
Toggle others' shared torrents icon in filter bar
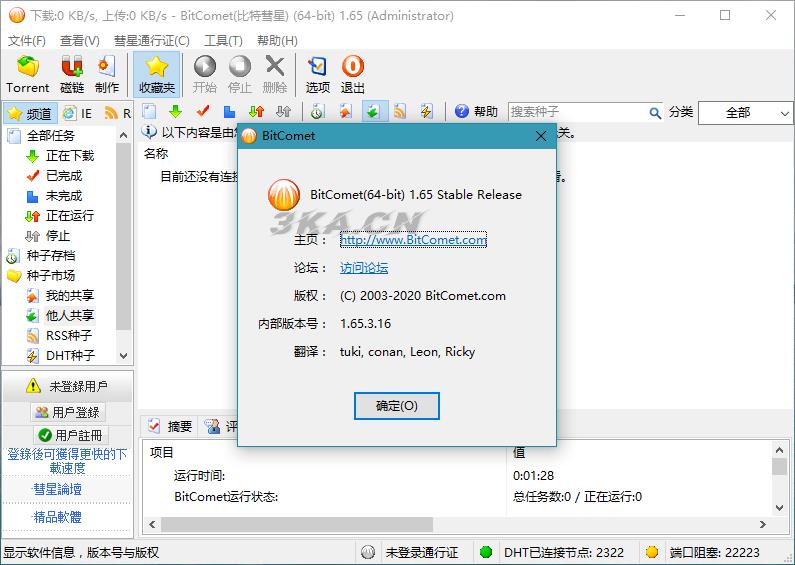coord(373,111)
